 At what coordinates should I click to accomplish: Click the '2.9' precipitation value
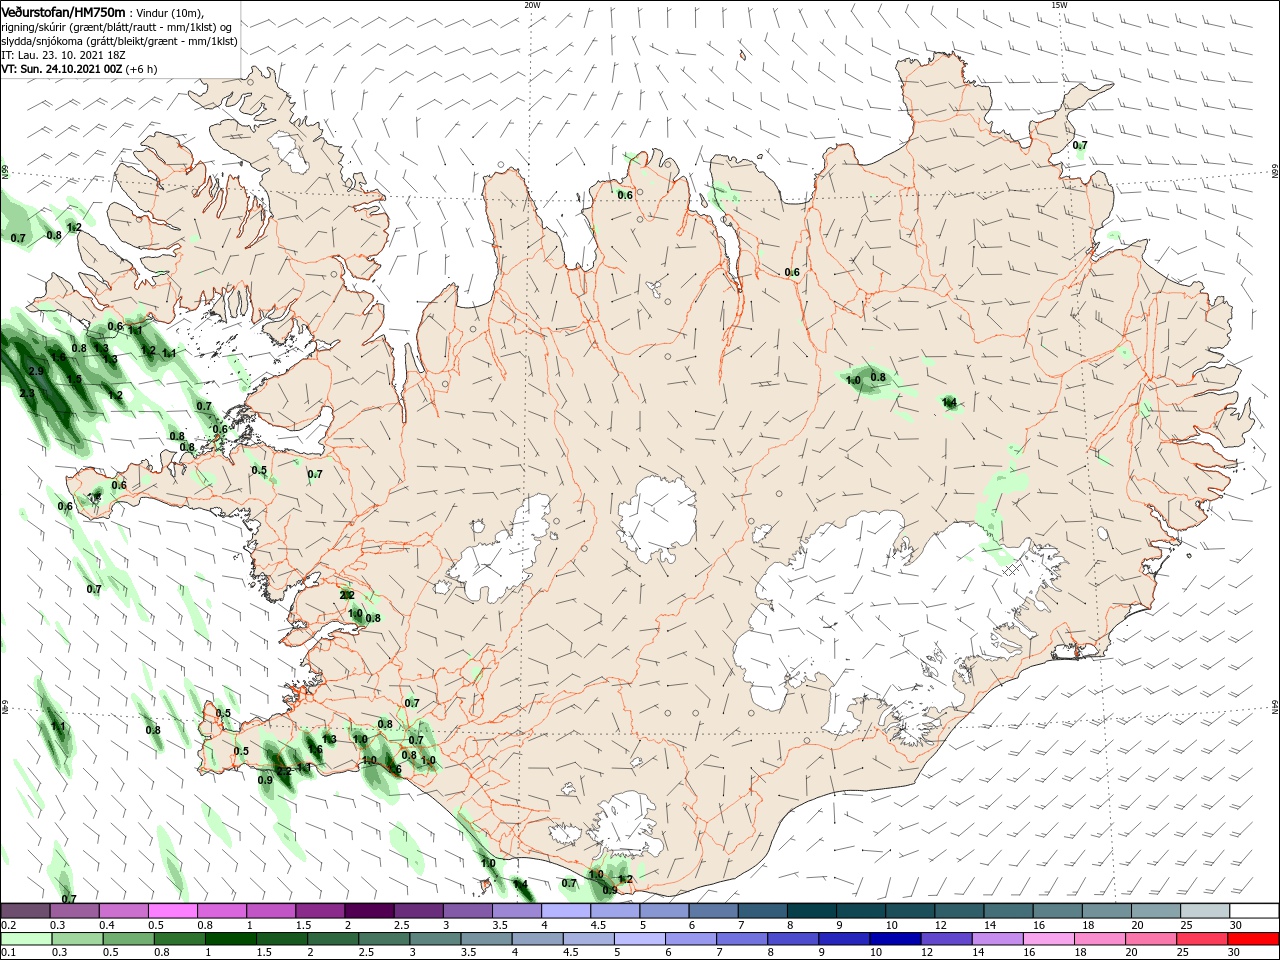pyautogui.click(x=37, y=371)
